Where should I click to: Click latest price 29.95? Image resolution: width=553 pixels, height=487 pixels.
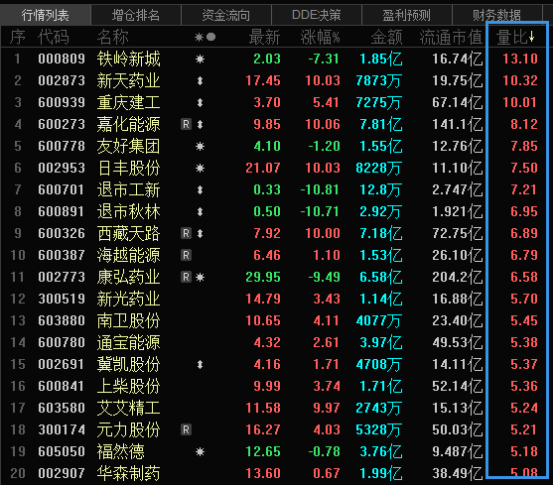click(263, 277)
